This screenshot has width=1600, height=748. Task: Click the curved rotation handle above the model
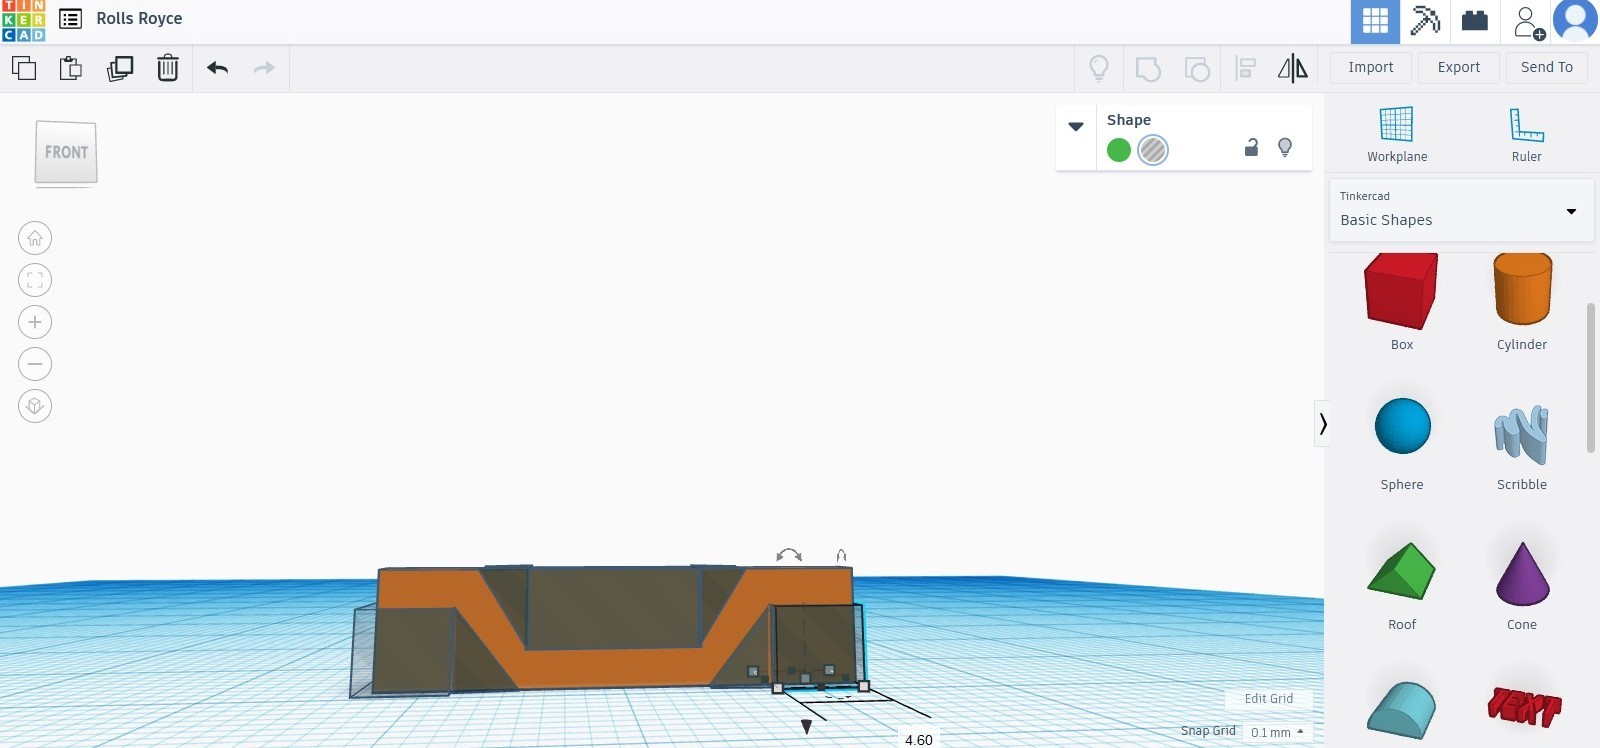(x=789, y=555)
